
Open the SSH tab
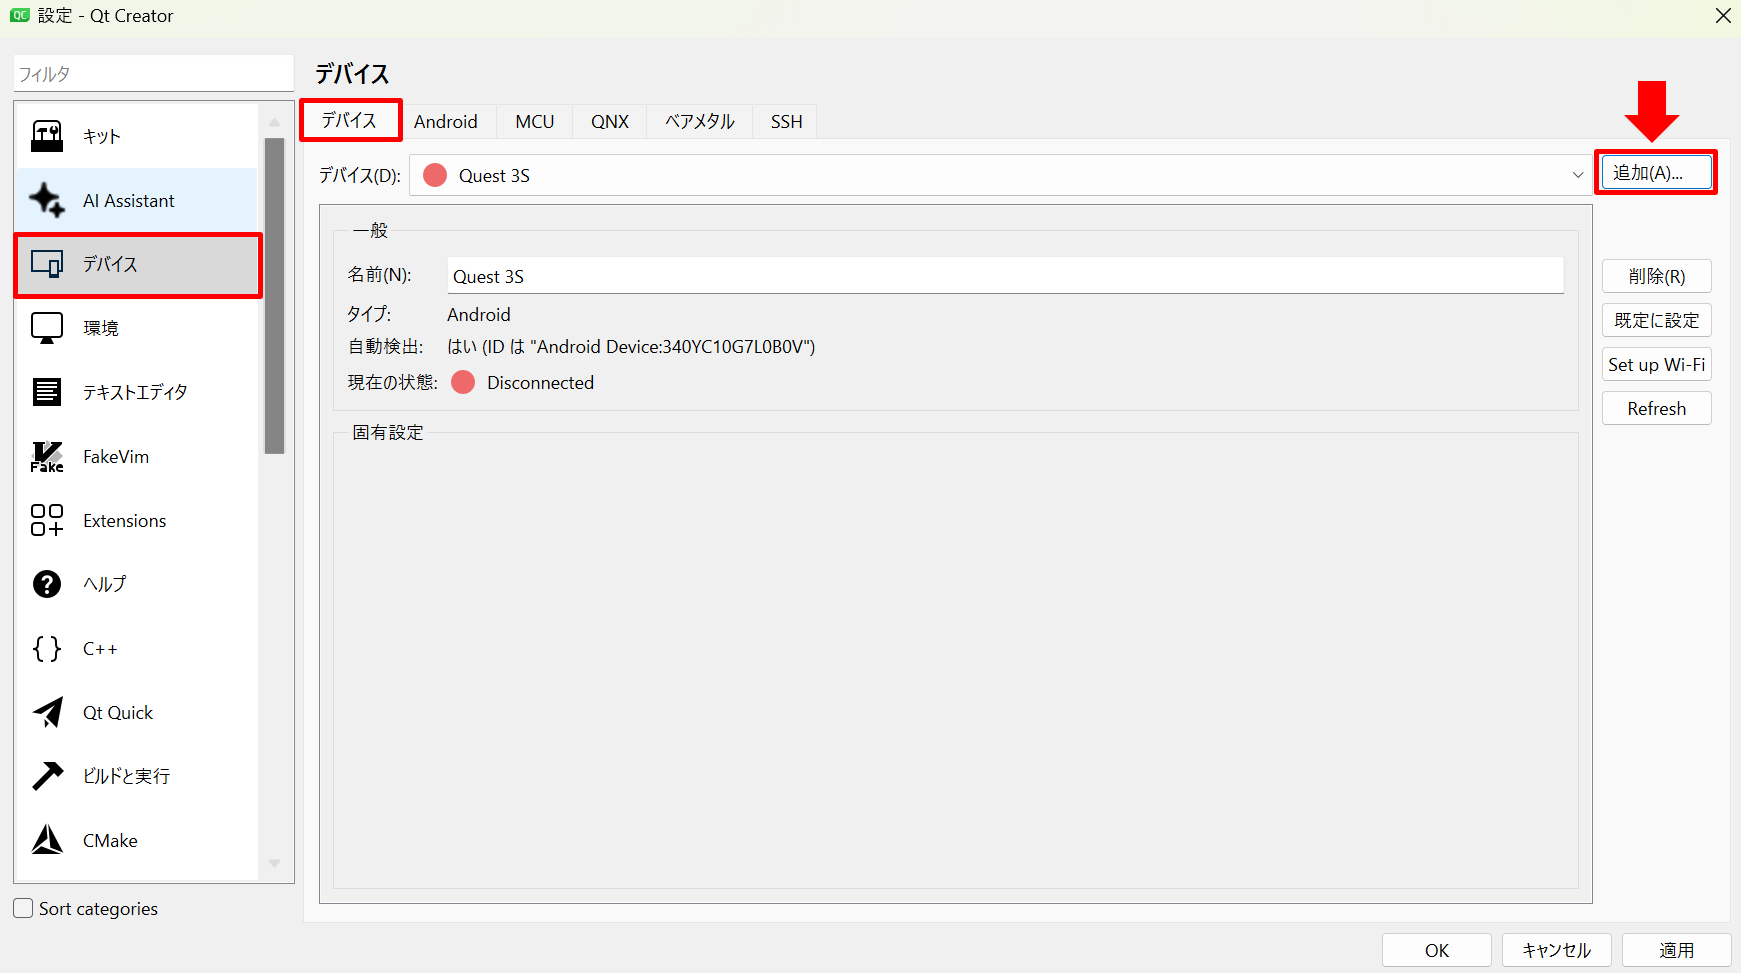(786, 122)
